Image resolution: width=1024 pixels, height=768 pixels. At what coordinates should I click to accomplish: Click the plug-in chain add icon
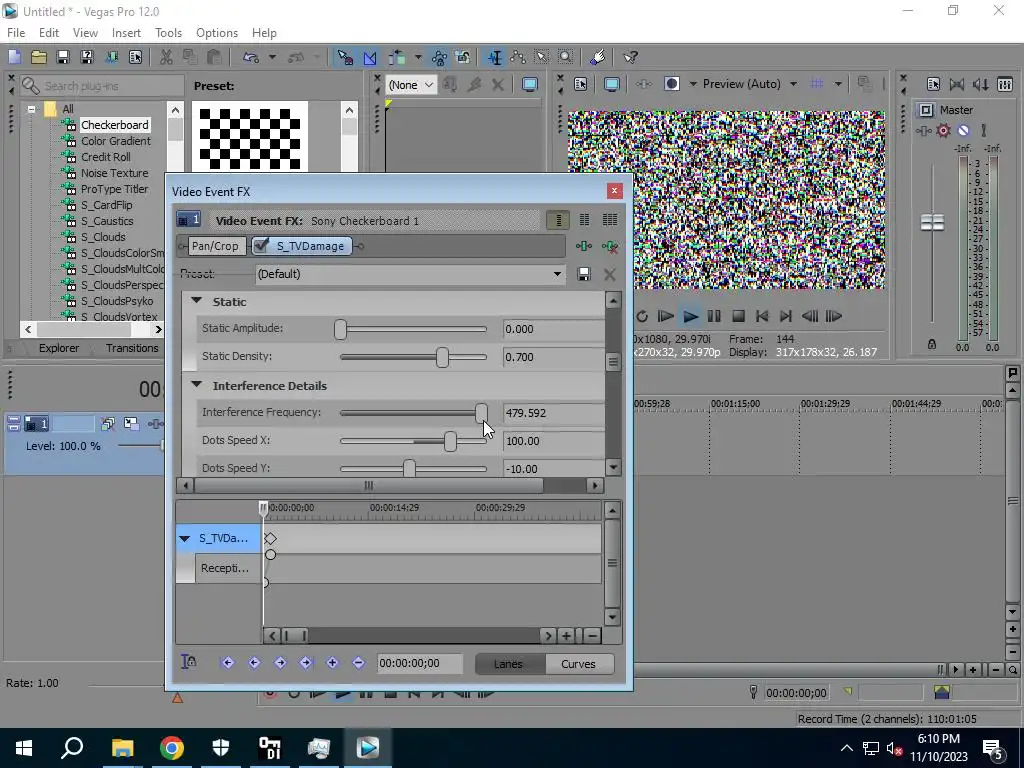(584, 246)
